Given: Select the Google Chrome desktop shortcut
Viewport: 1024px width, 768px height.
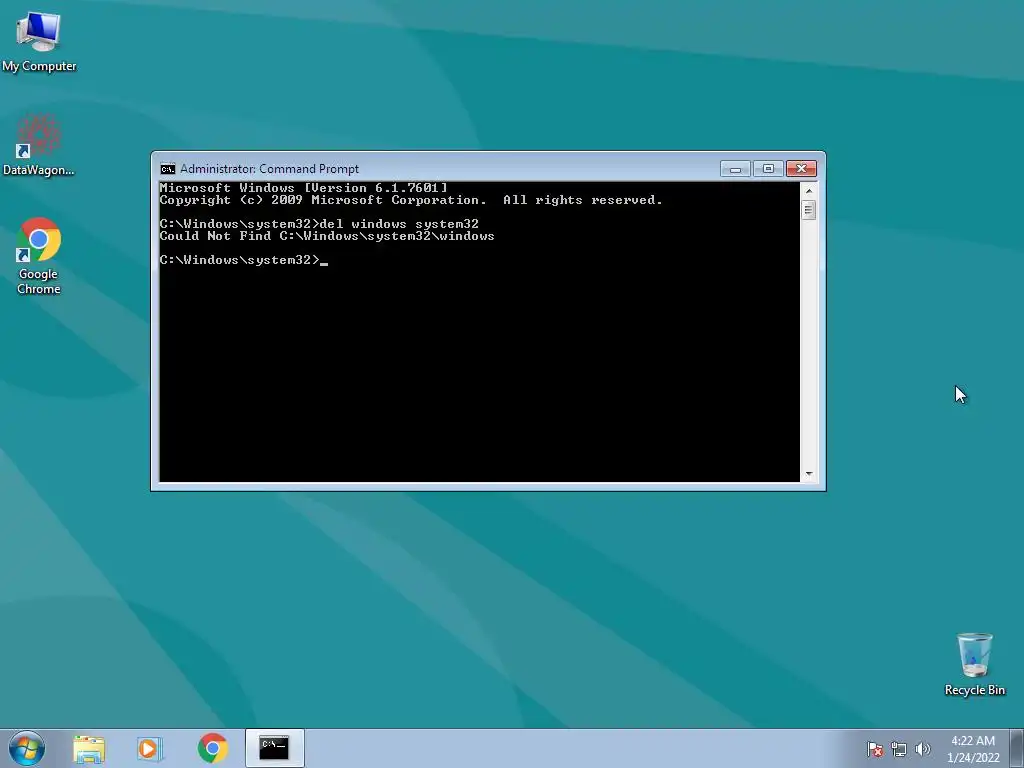Looking at the screenshot, I should pyautogui.click(x=39, y=256).
